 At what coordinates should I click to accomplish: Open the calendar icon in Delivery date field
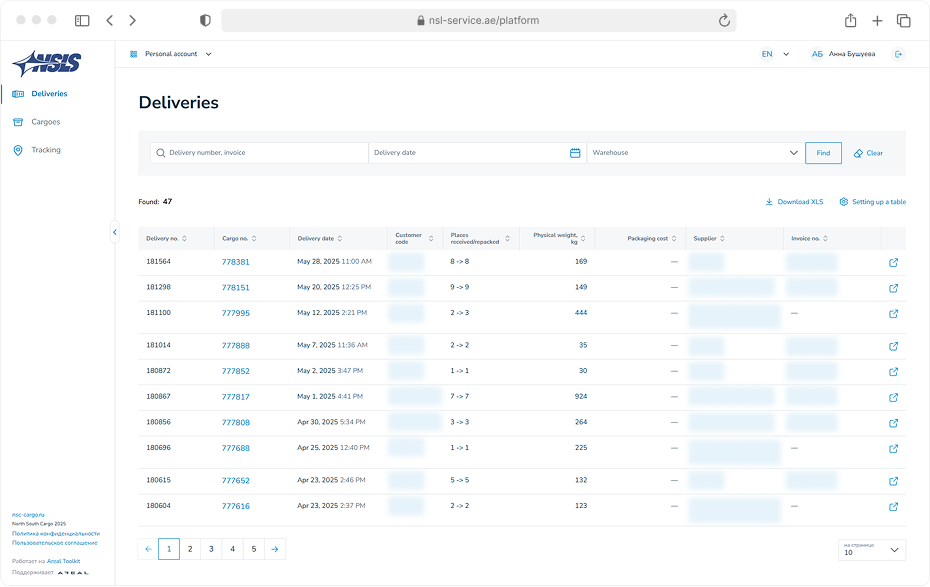tap(575, 153)
